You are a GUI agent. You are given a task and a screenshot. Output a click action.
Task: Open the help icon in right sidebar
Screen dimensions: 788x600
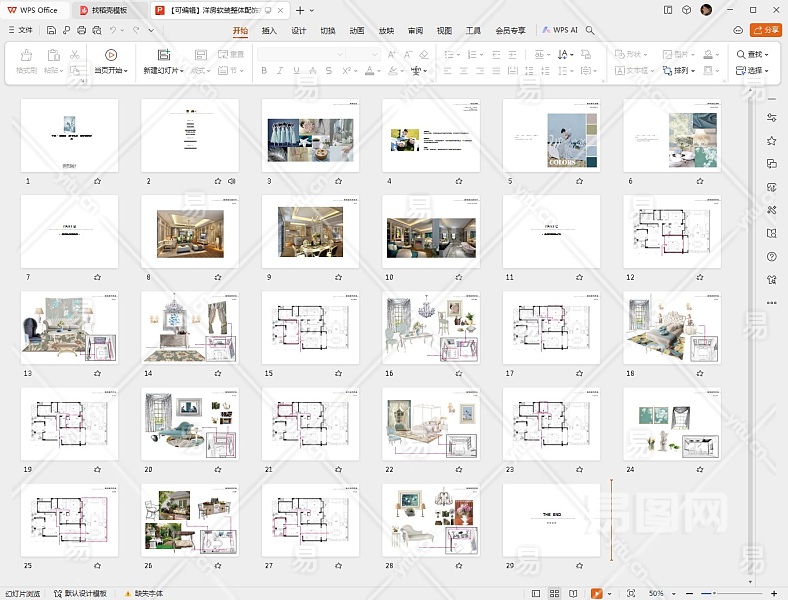pyautogui.click(x=771, y=256)
